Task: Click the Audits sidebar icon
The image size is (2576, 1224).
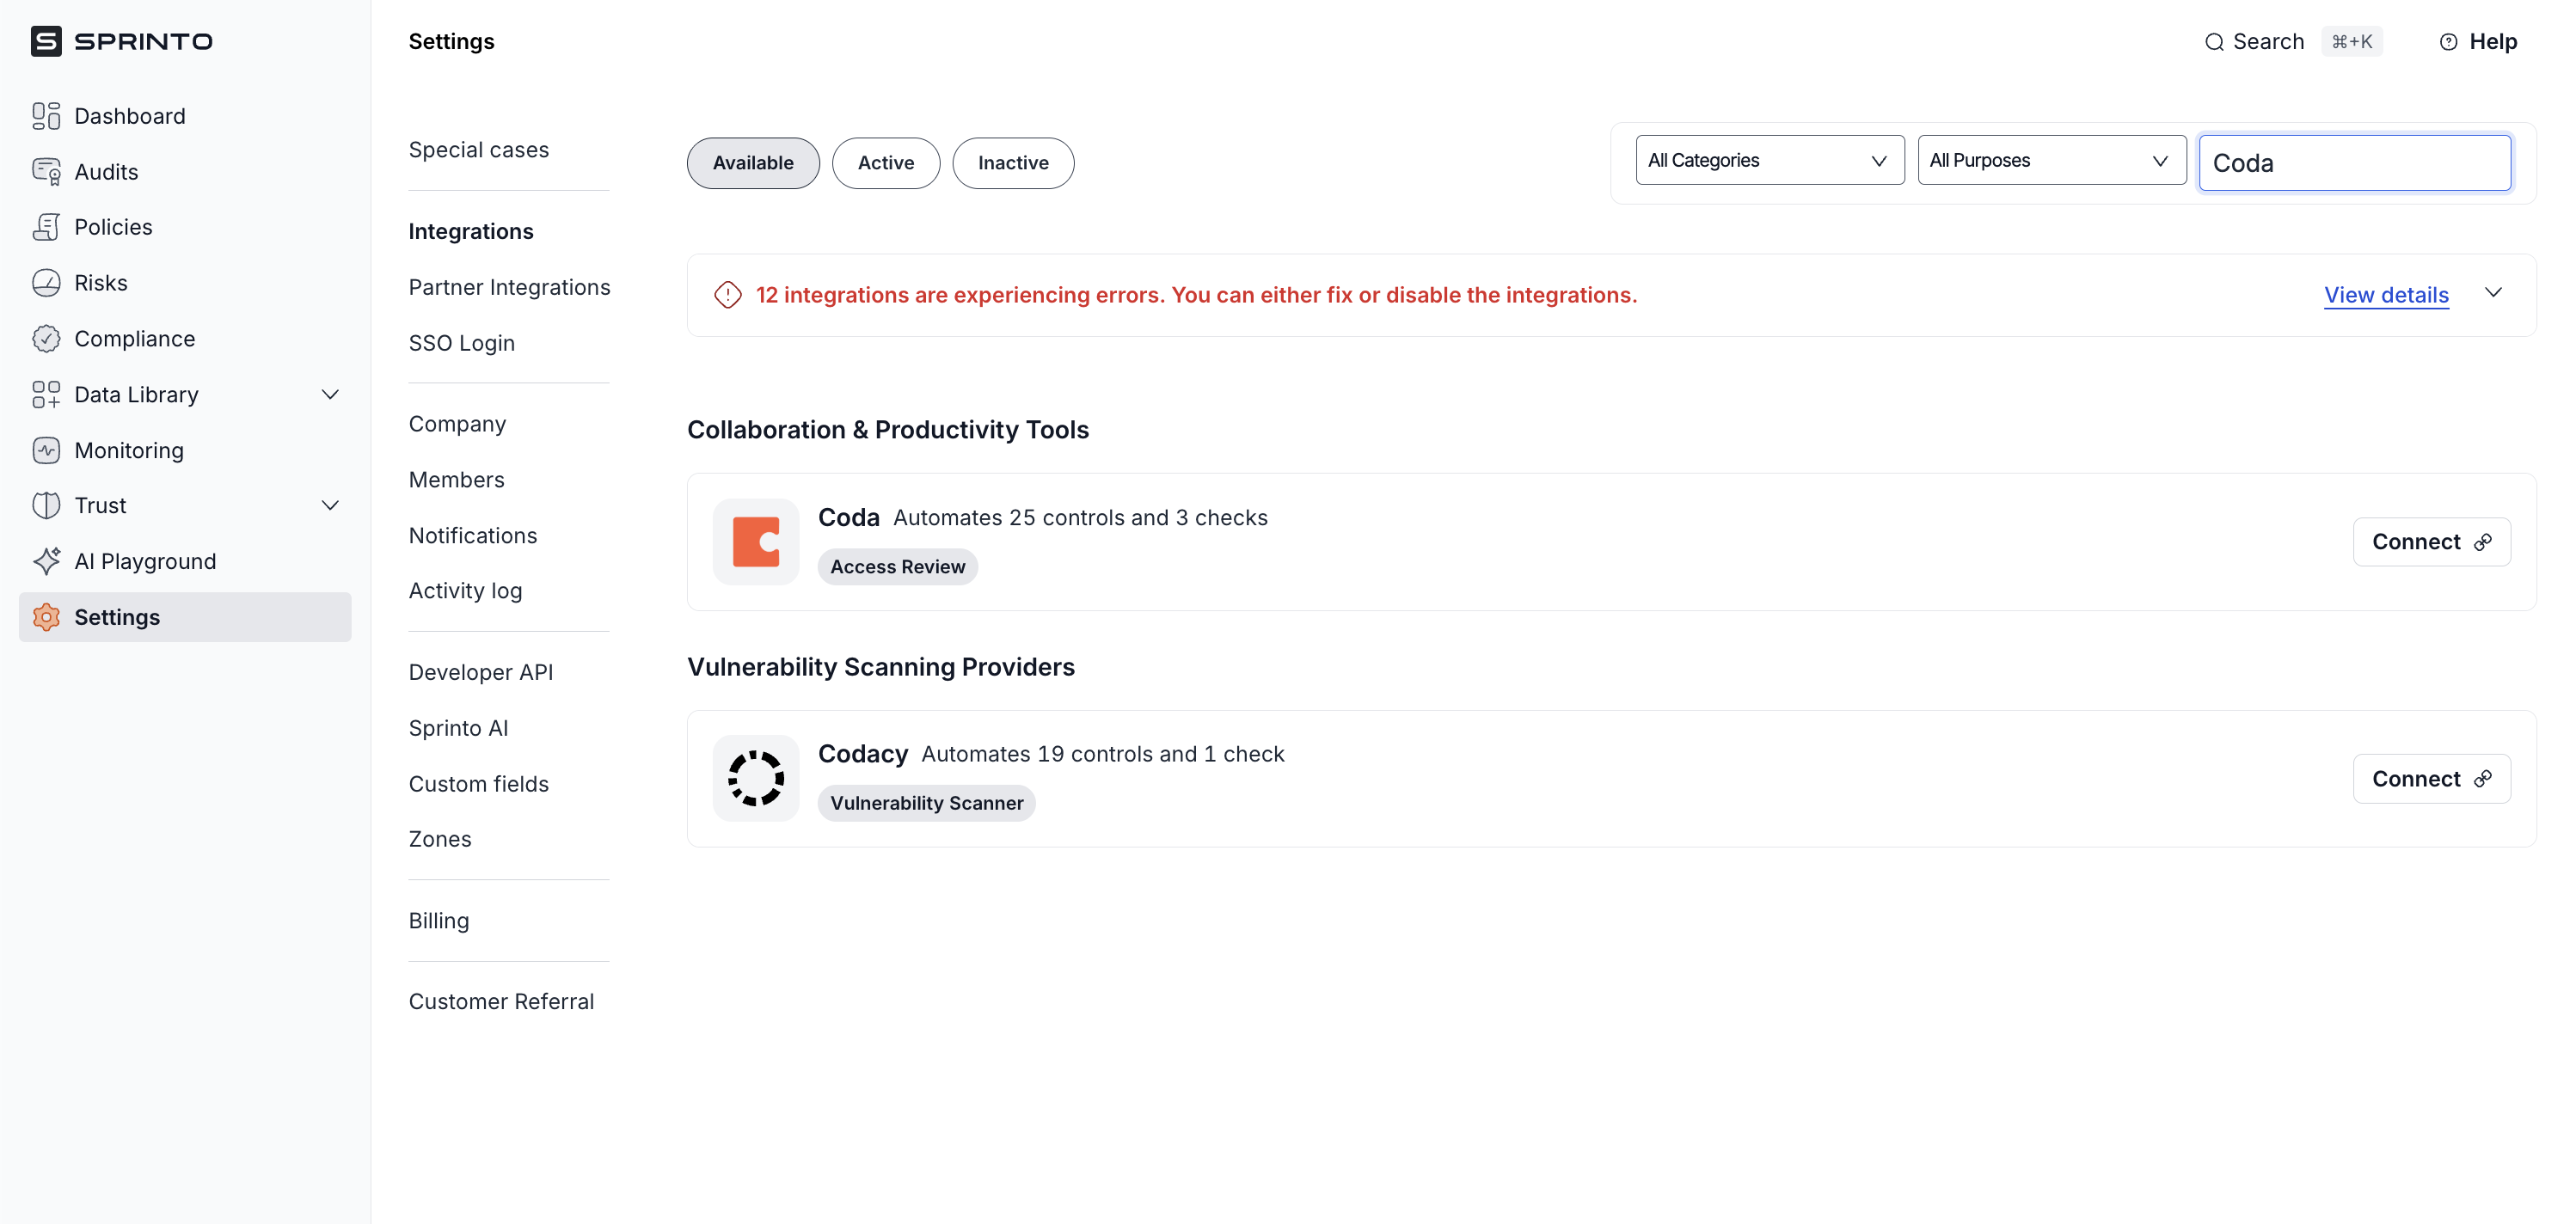Action: [46, 172]
